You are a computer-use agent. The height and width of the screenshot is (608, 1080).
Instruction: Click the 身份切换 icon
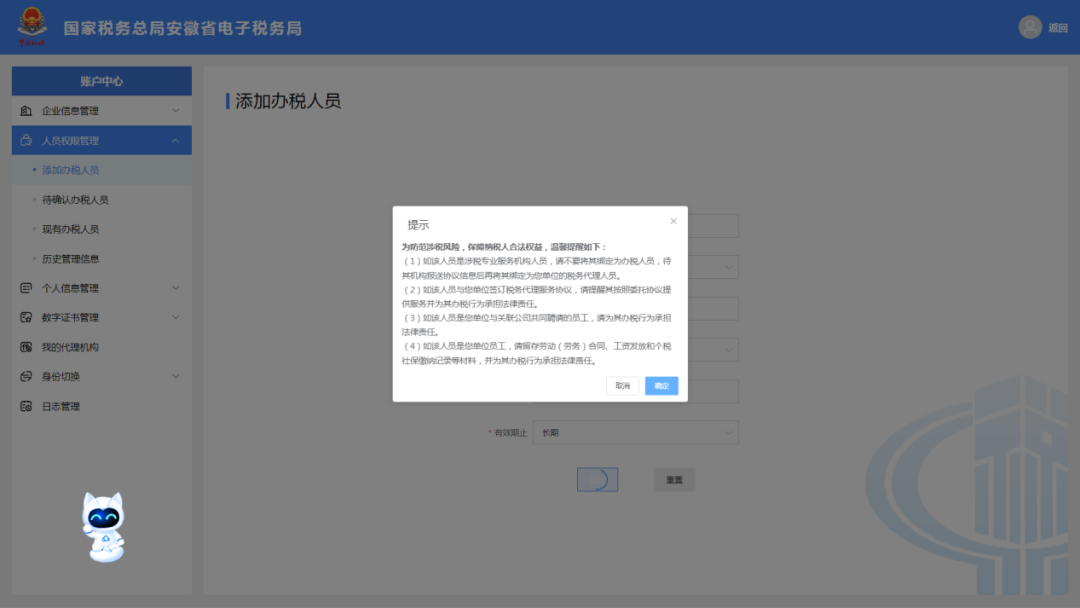tap(26, 377)
